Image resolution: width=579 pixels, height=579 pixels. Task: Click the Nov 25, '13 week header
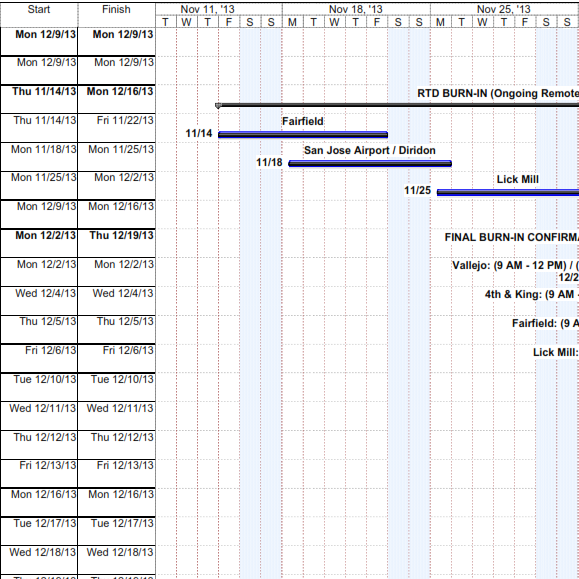pyautogui.click(x=504, y=9)
